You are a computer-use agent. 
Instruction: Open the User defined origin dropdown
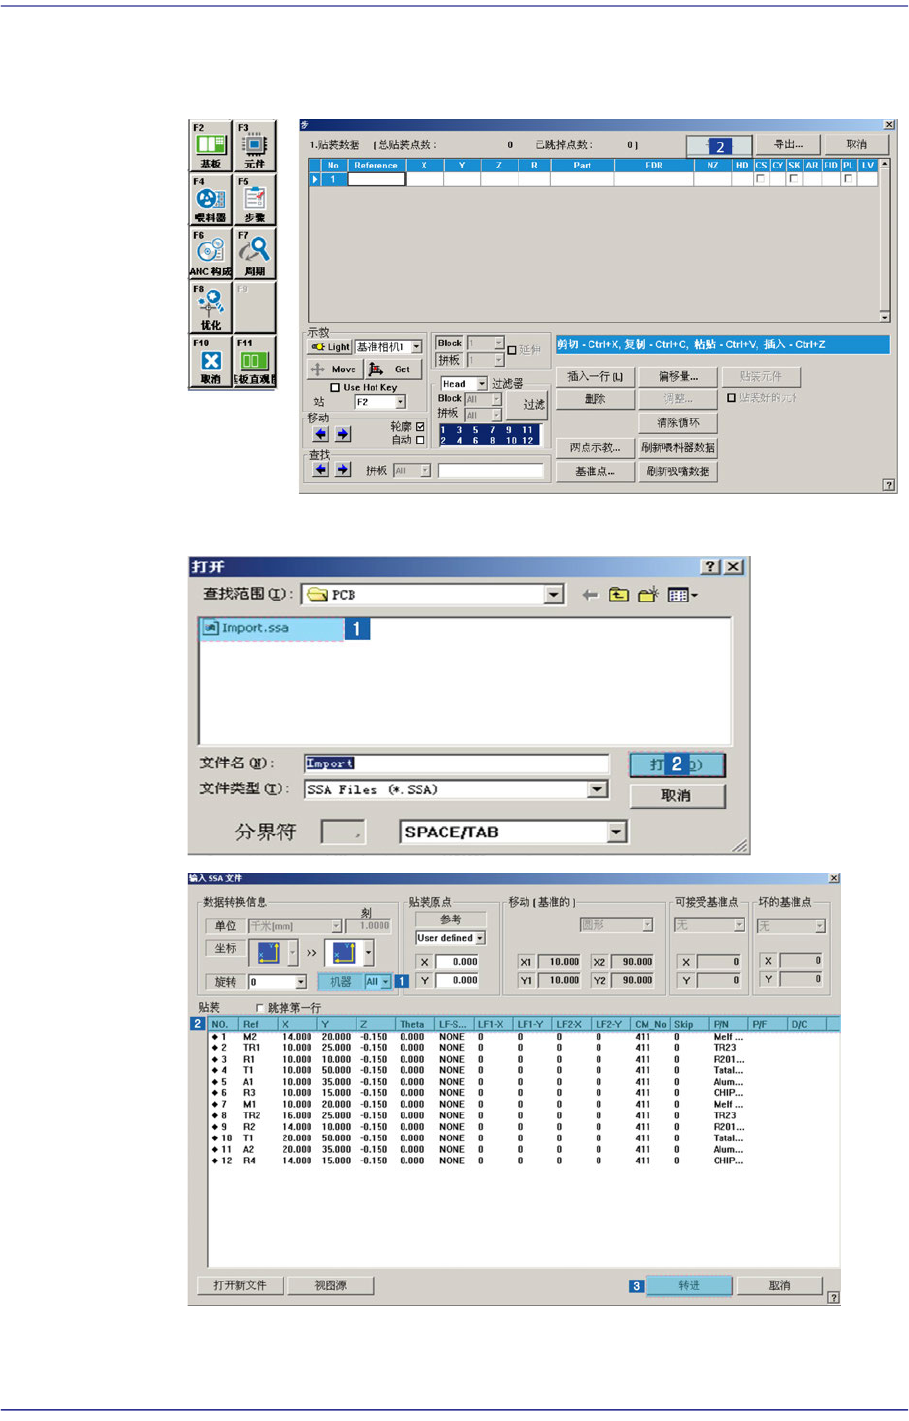coord(480,938)
